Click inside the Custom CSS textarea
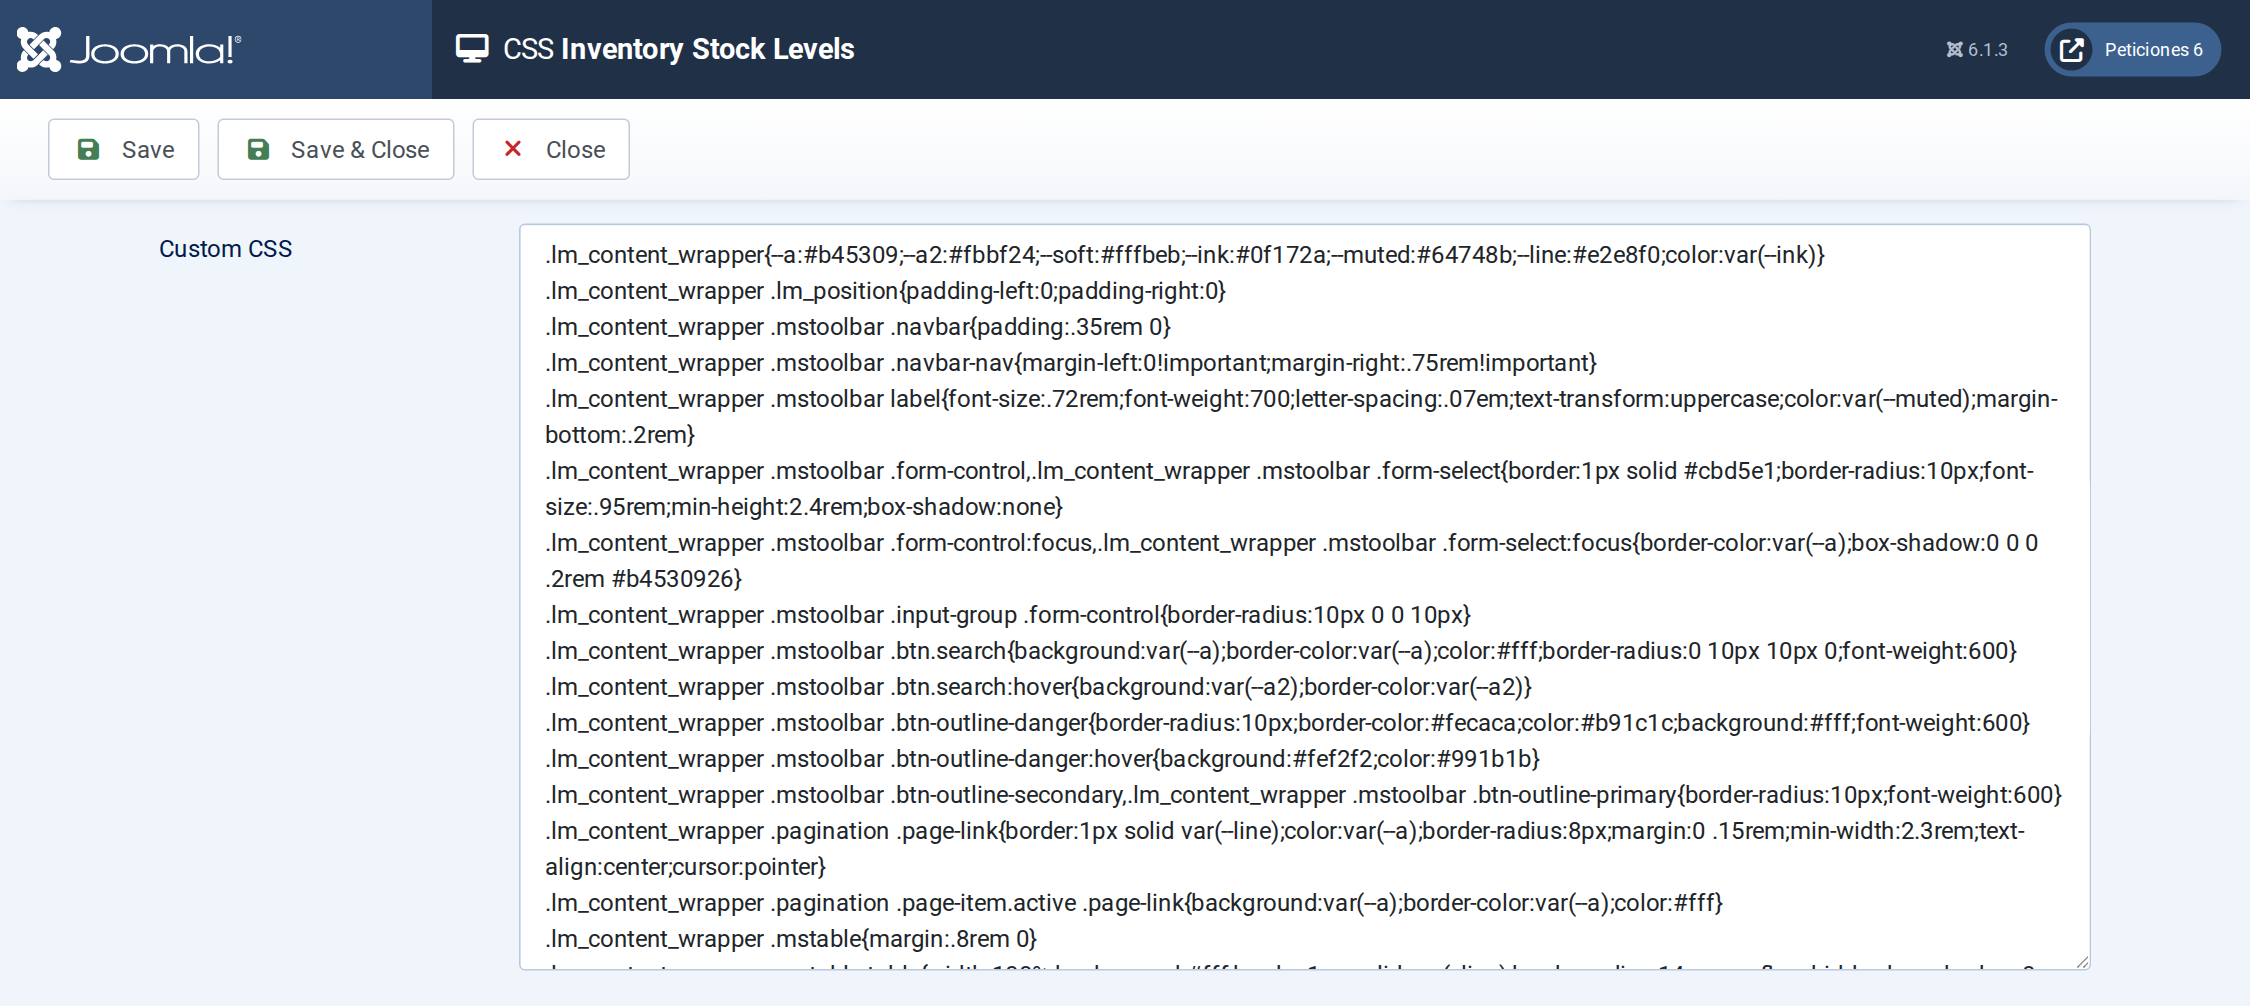The height and width of the screenshot is (1006, 2250). click(1305, 597)
